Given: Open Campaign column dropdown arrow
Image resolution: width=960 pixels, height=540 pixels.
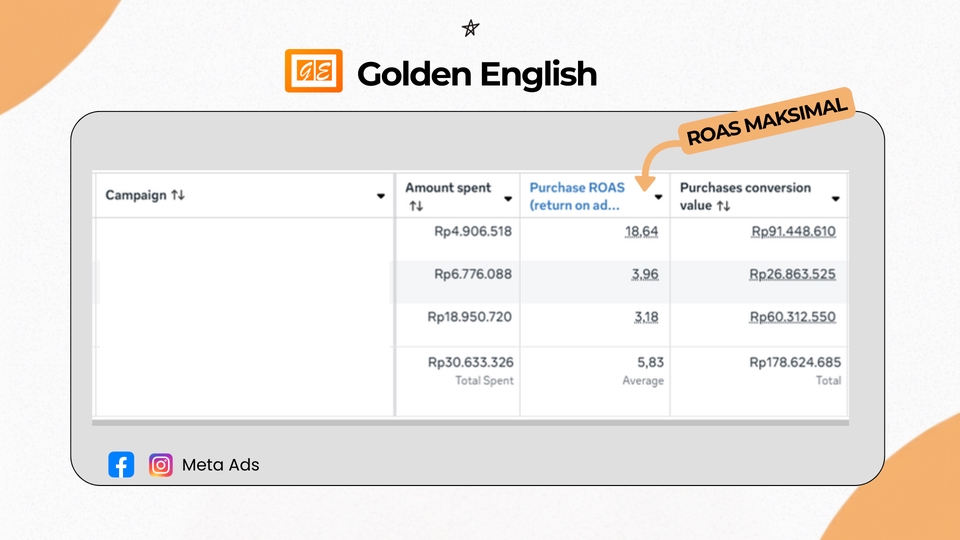Looking at the screenshot, I should (x=381, y=196).
